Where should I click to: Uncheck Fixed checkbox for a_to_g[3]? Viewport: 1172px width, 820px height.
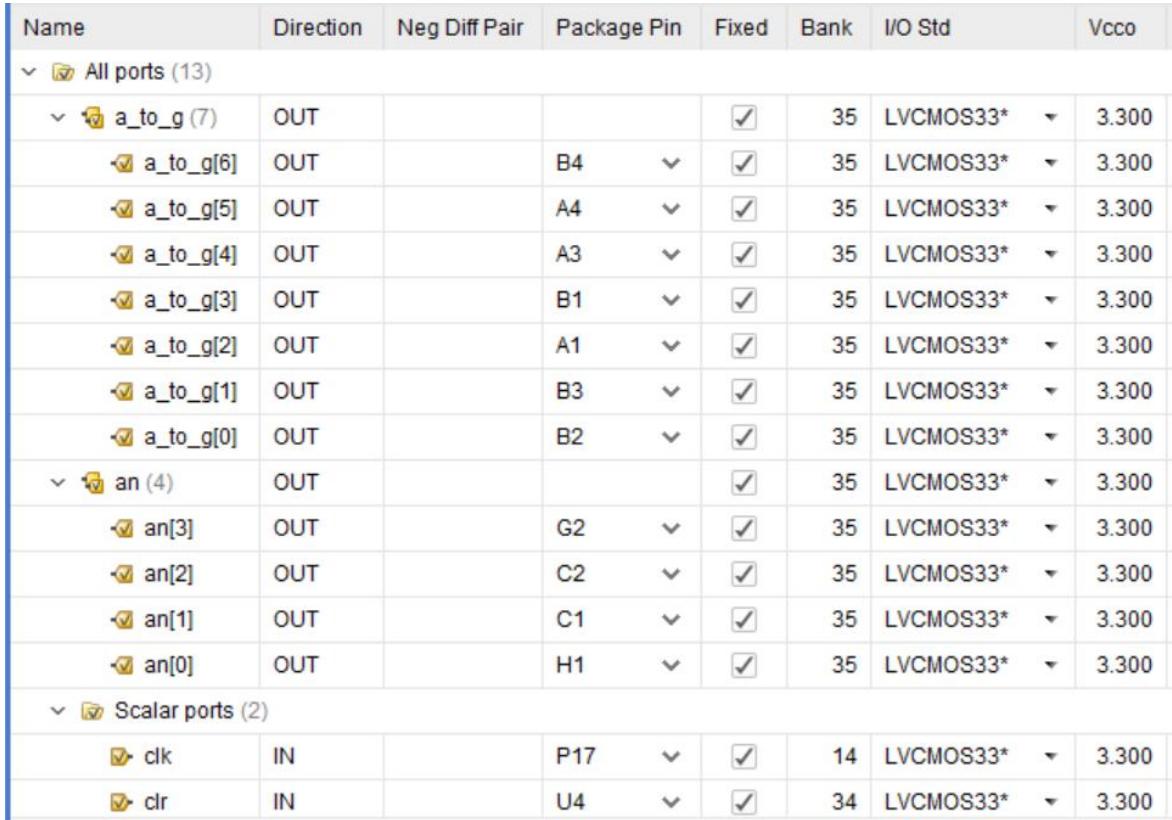(741, 300)
